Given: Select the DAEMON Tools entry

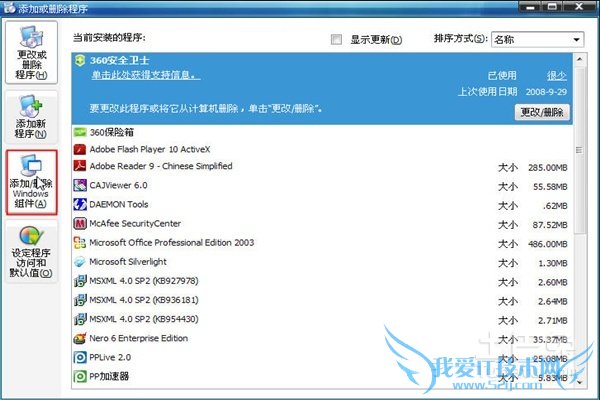Looking at the screenshot, I should (322, 204).
